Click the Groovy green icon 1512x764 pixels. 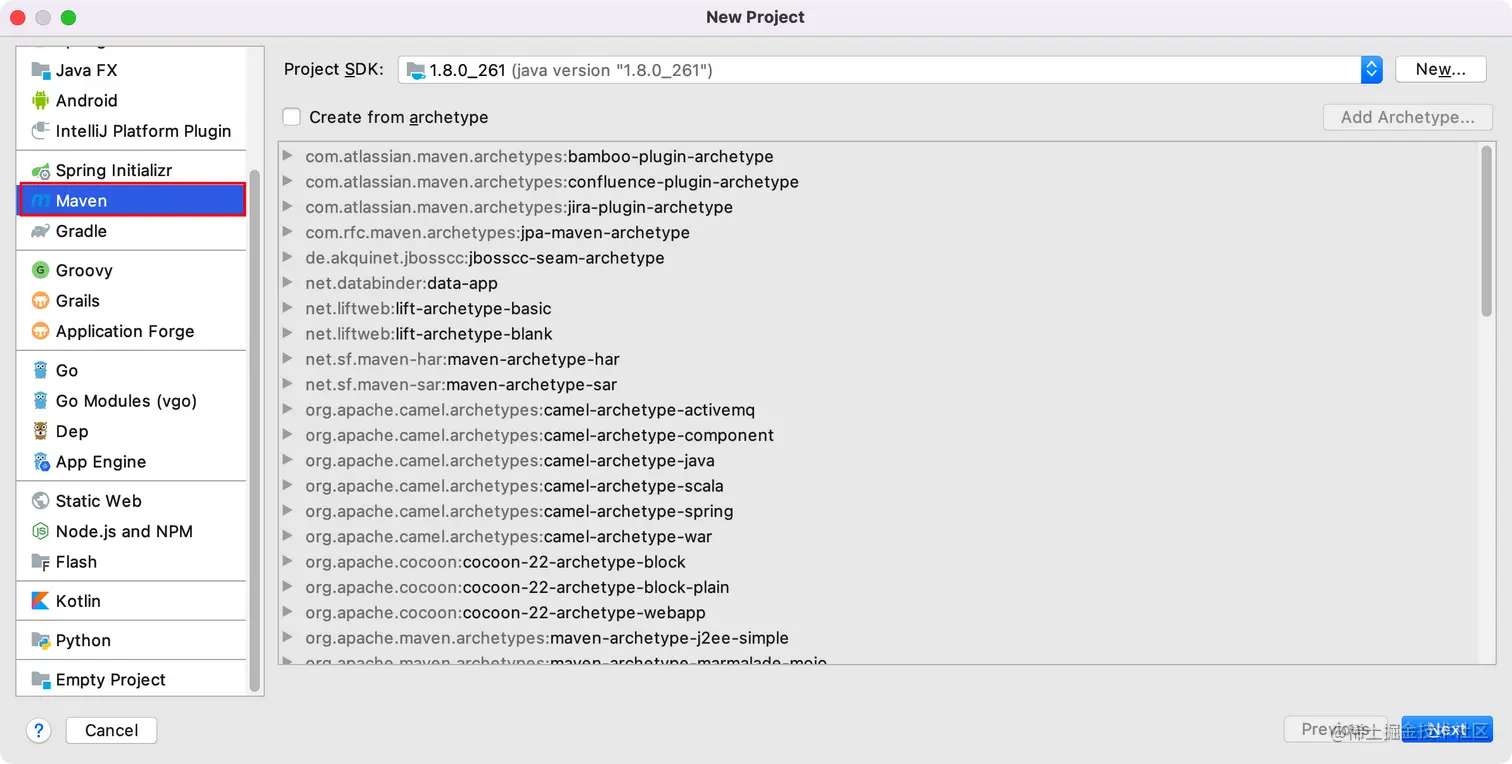[40, 270]
